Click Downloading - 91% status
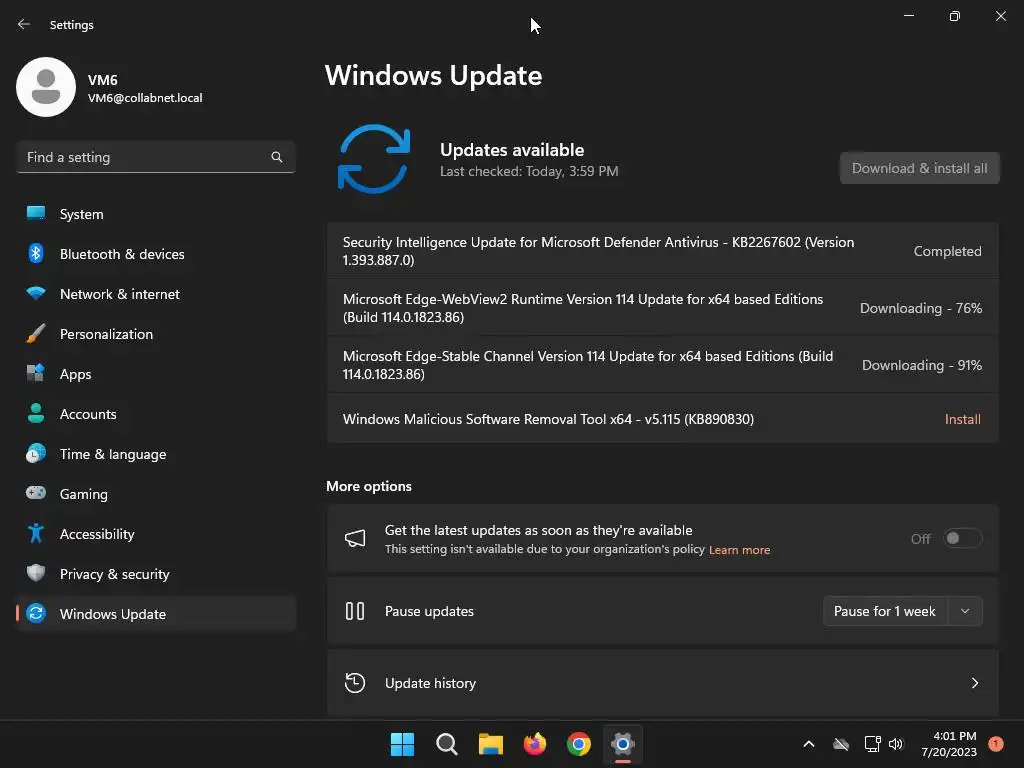The image size is (1024, 768). pyautogui.click(x=922, y=364)
